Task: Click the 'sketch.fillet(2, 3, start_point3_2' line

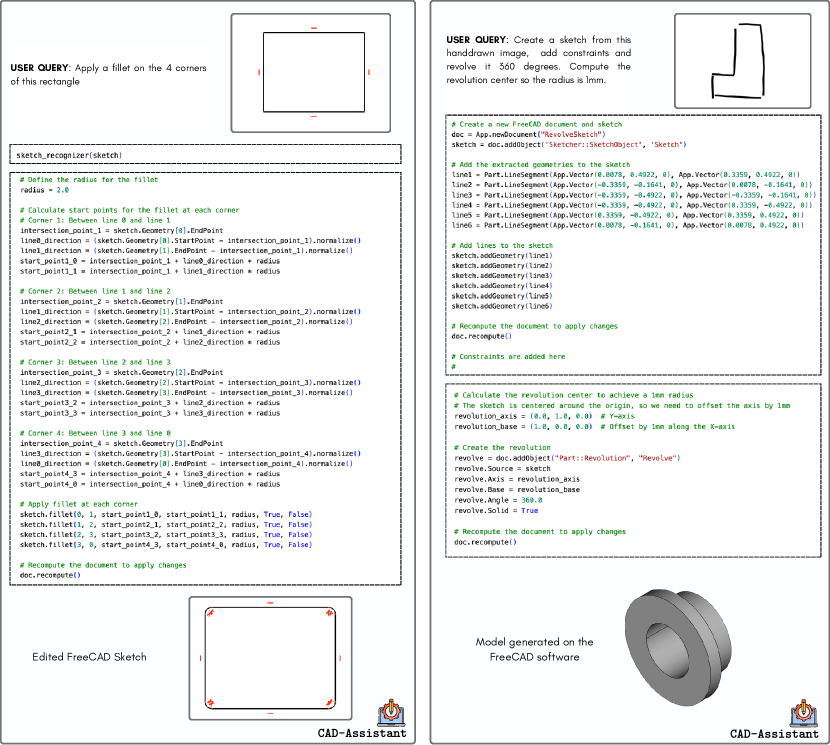Action: 166,535
